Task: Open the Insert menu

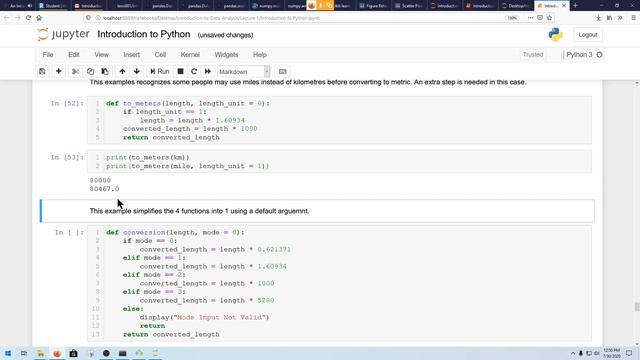Action: pos(131,55)
